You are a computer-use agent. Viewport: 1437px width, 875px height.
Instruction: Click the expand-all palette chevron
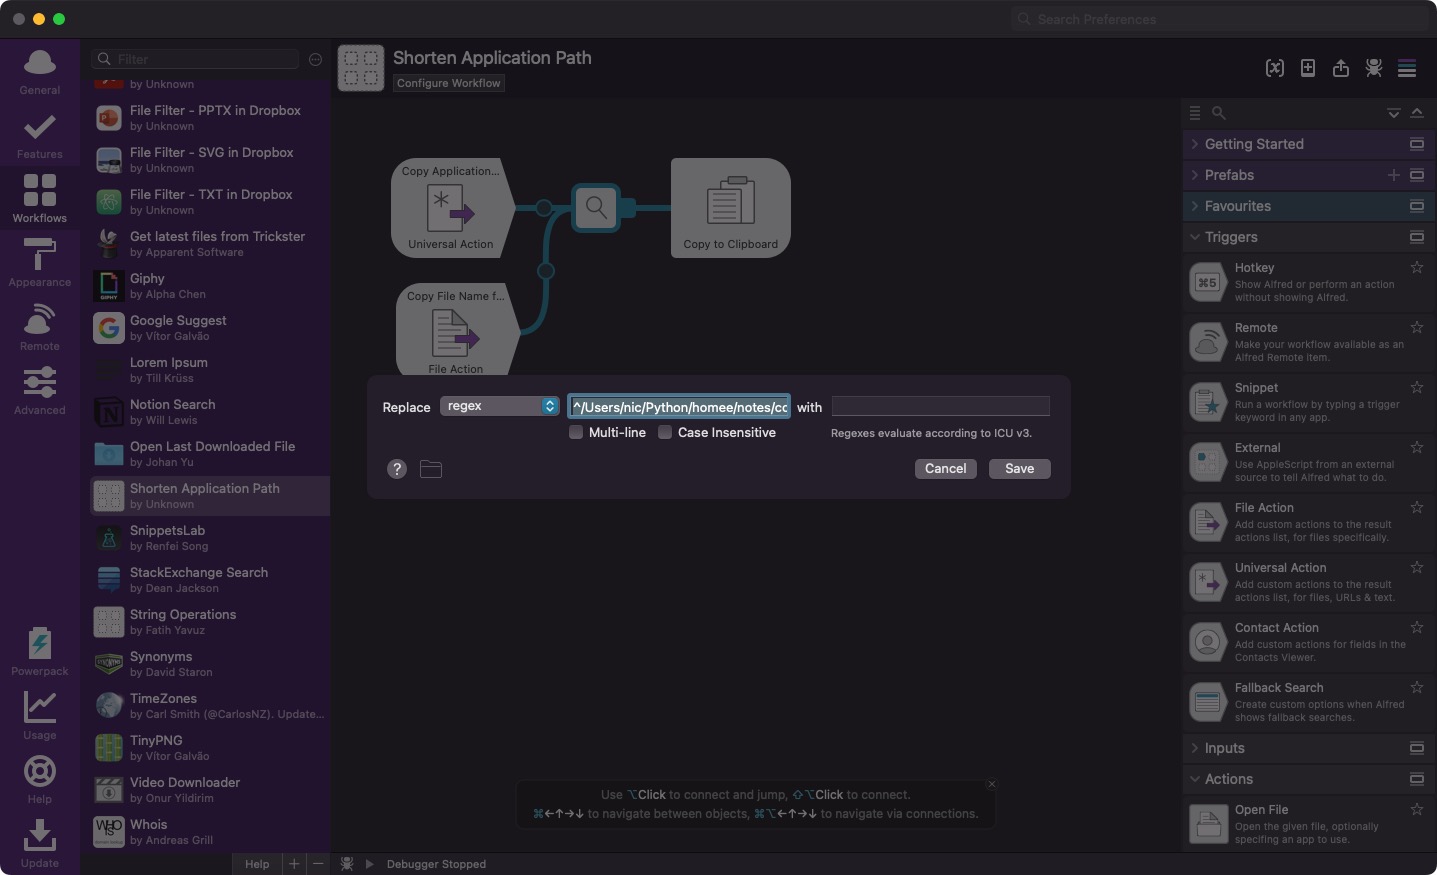tap(1393, 113)
